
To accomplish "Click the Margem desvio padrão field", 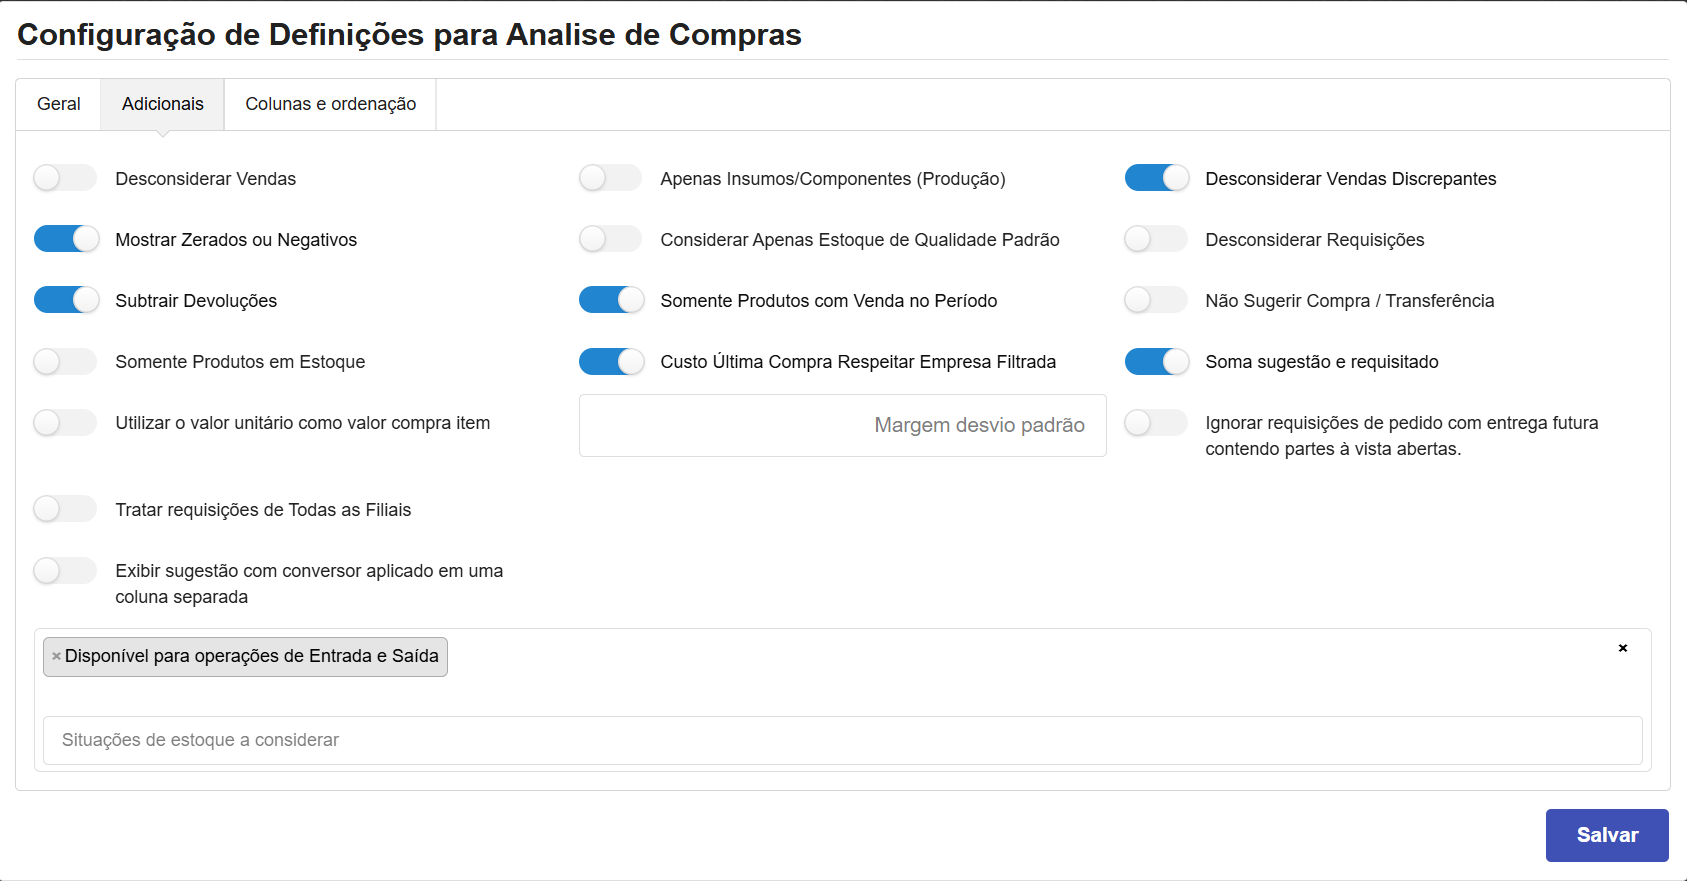I will pyautogui.click(x=842, y=426).
